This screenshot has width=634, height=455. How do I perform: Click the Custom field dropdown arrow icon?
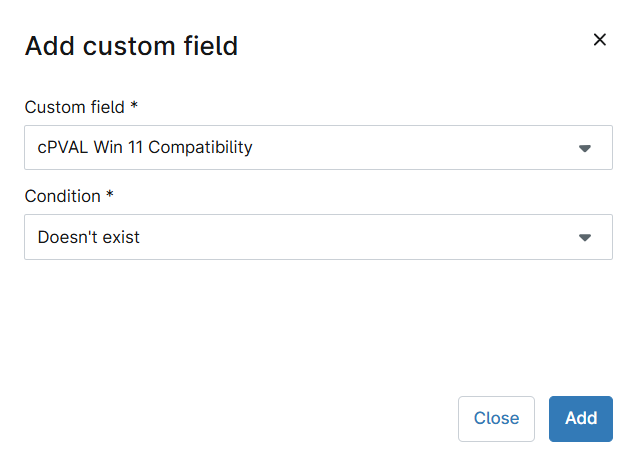click(x=585, y=148)
